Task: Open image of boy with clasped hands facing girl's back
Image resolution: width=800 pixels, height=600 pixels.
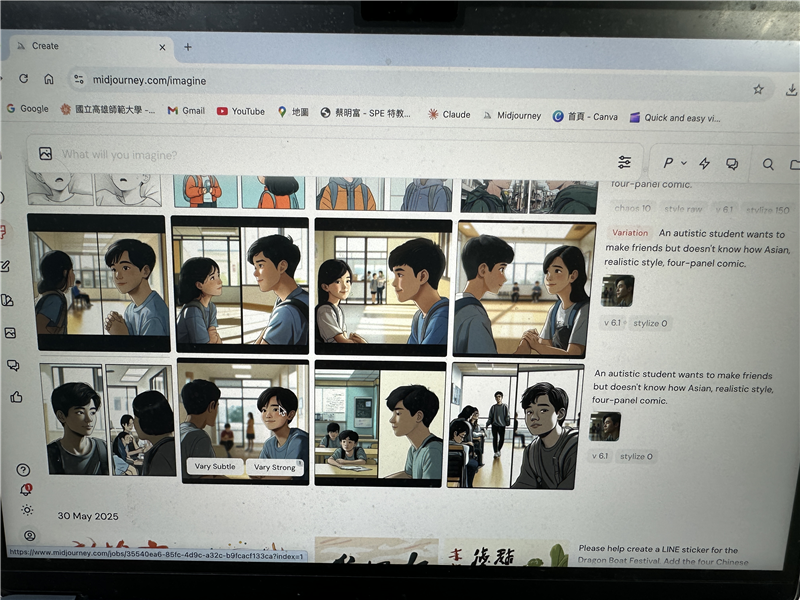Action: (99, 283)
